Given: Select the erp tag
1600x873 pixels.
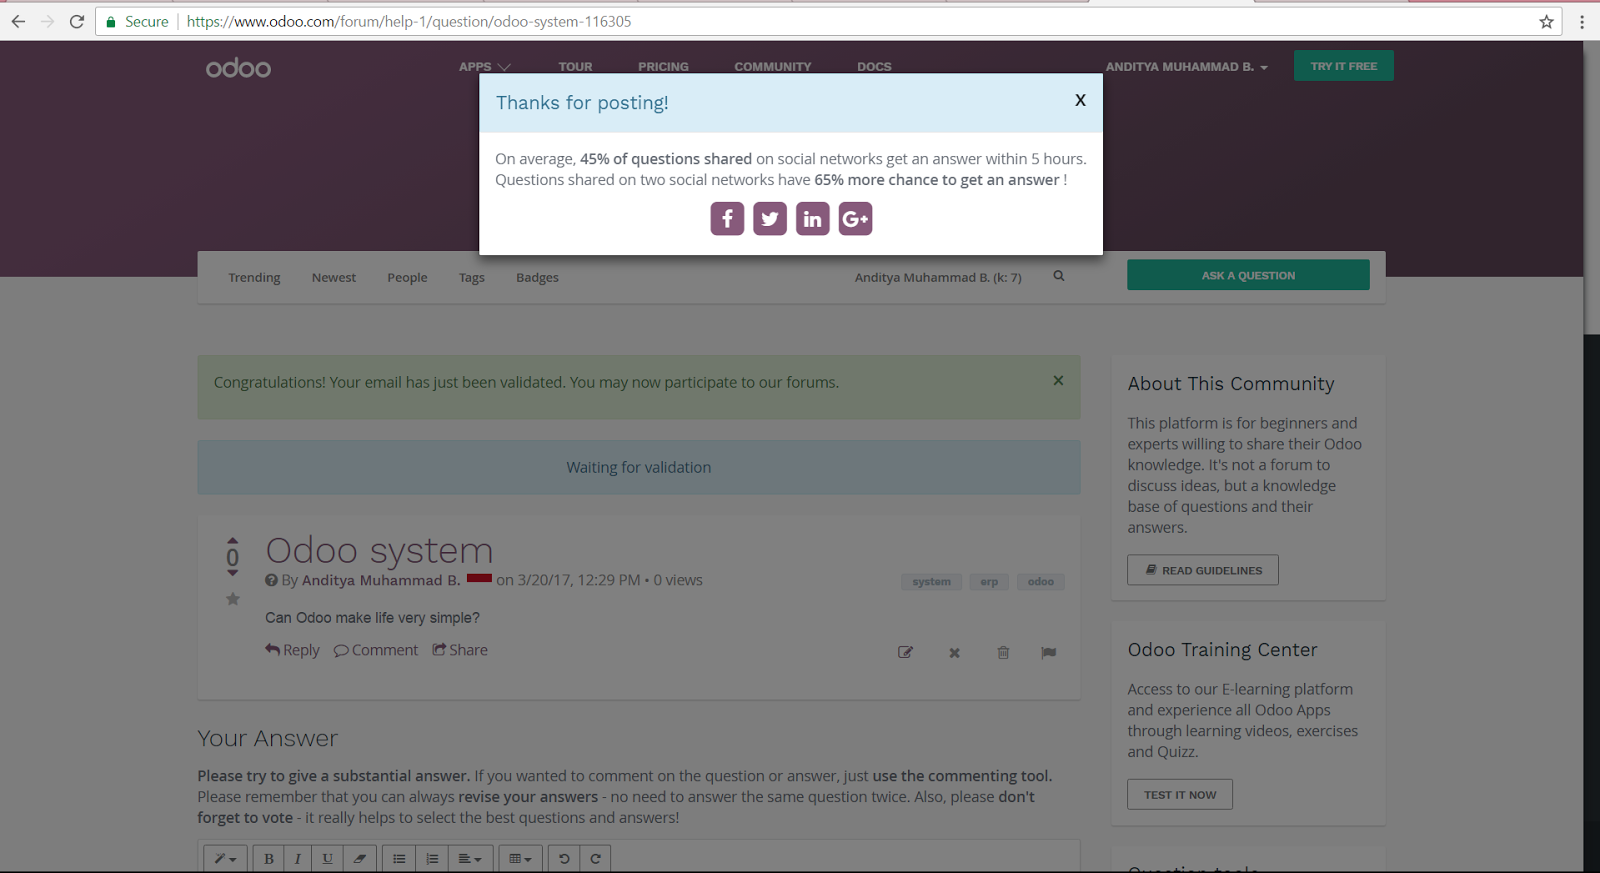Looking at the screenshot, I should click(989, 581).
